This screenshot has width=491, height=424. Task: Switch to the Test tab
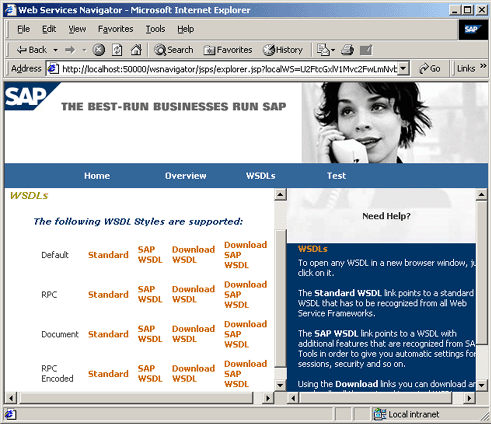336,176
